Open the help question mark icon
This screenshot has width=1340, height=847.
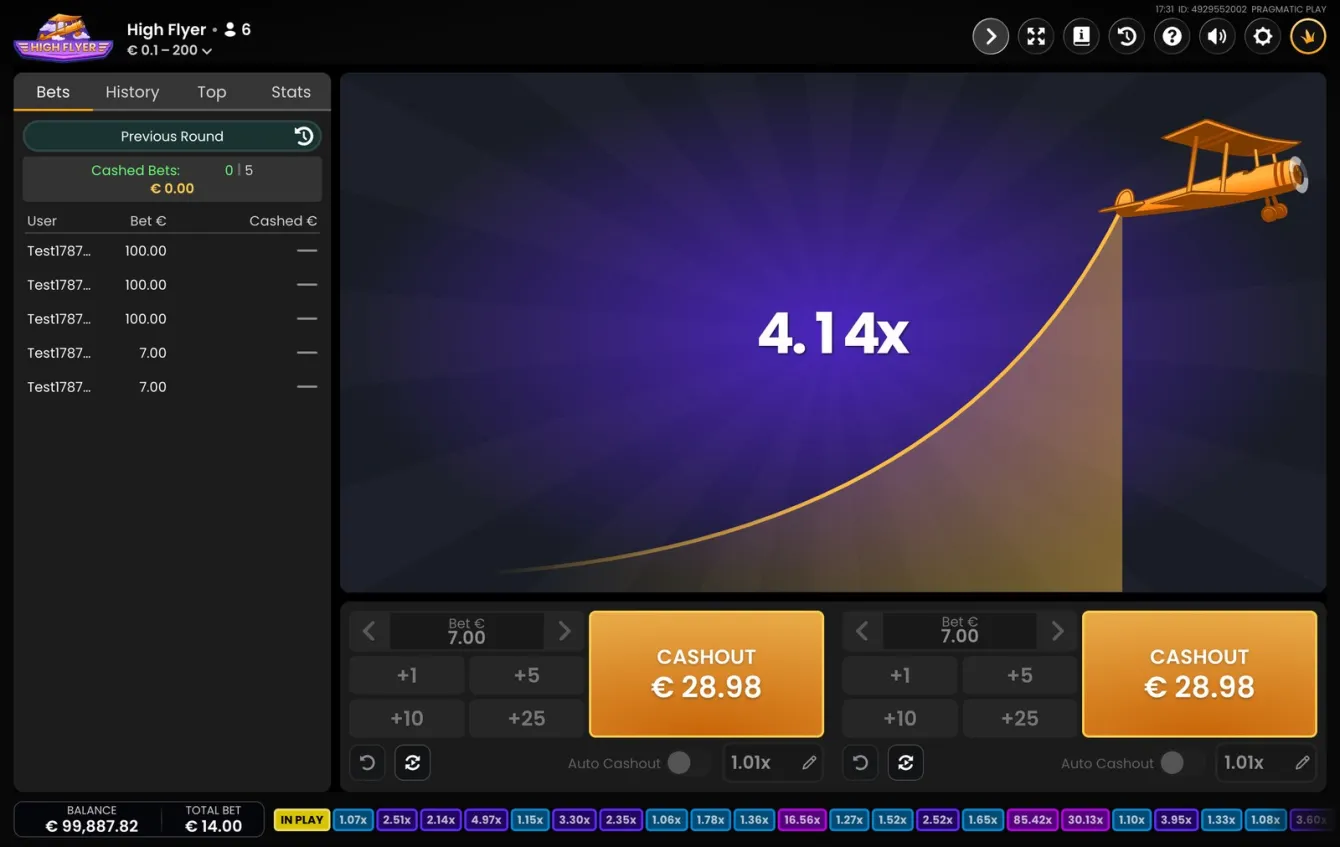pos(1172,37)
